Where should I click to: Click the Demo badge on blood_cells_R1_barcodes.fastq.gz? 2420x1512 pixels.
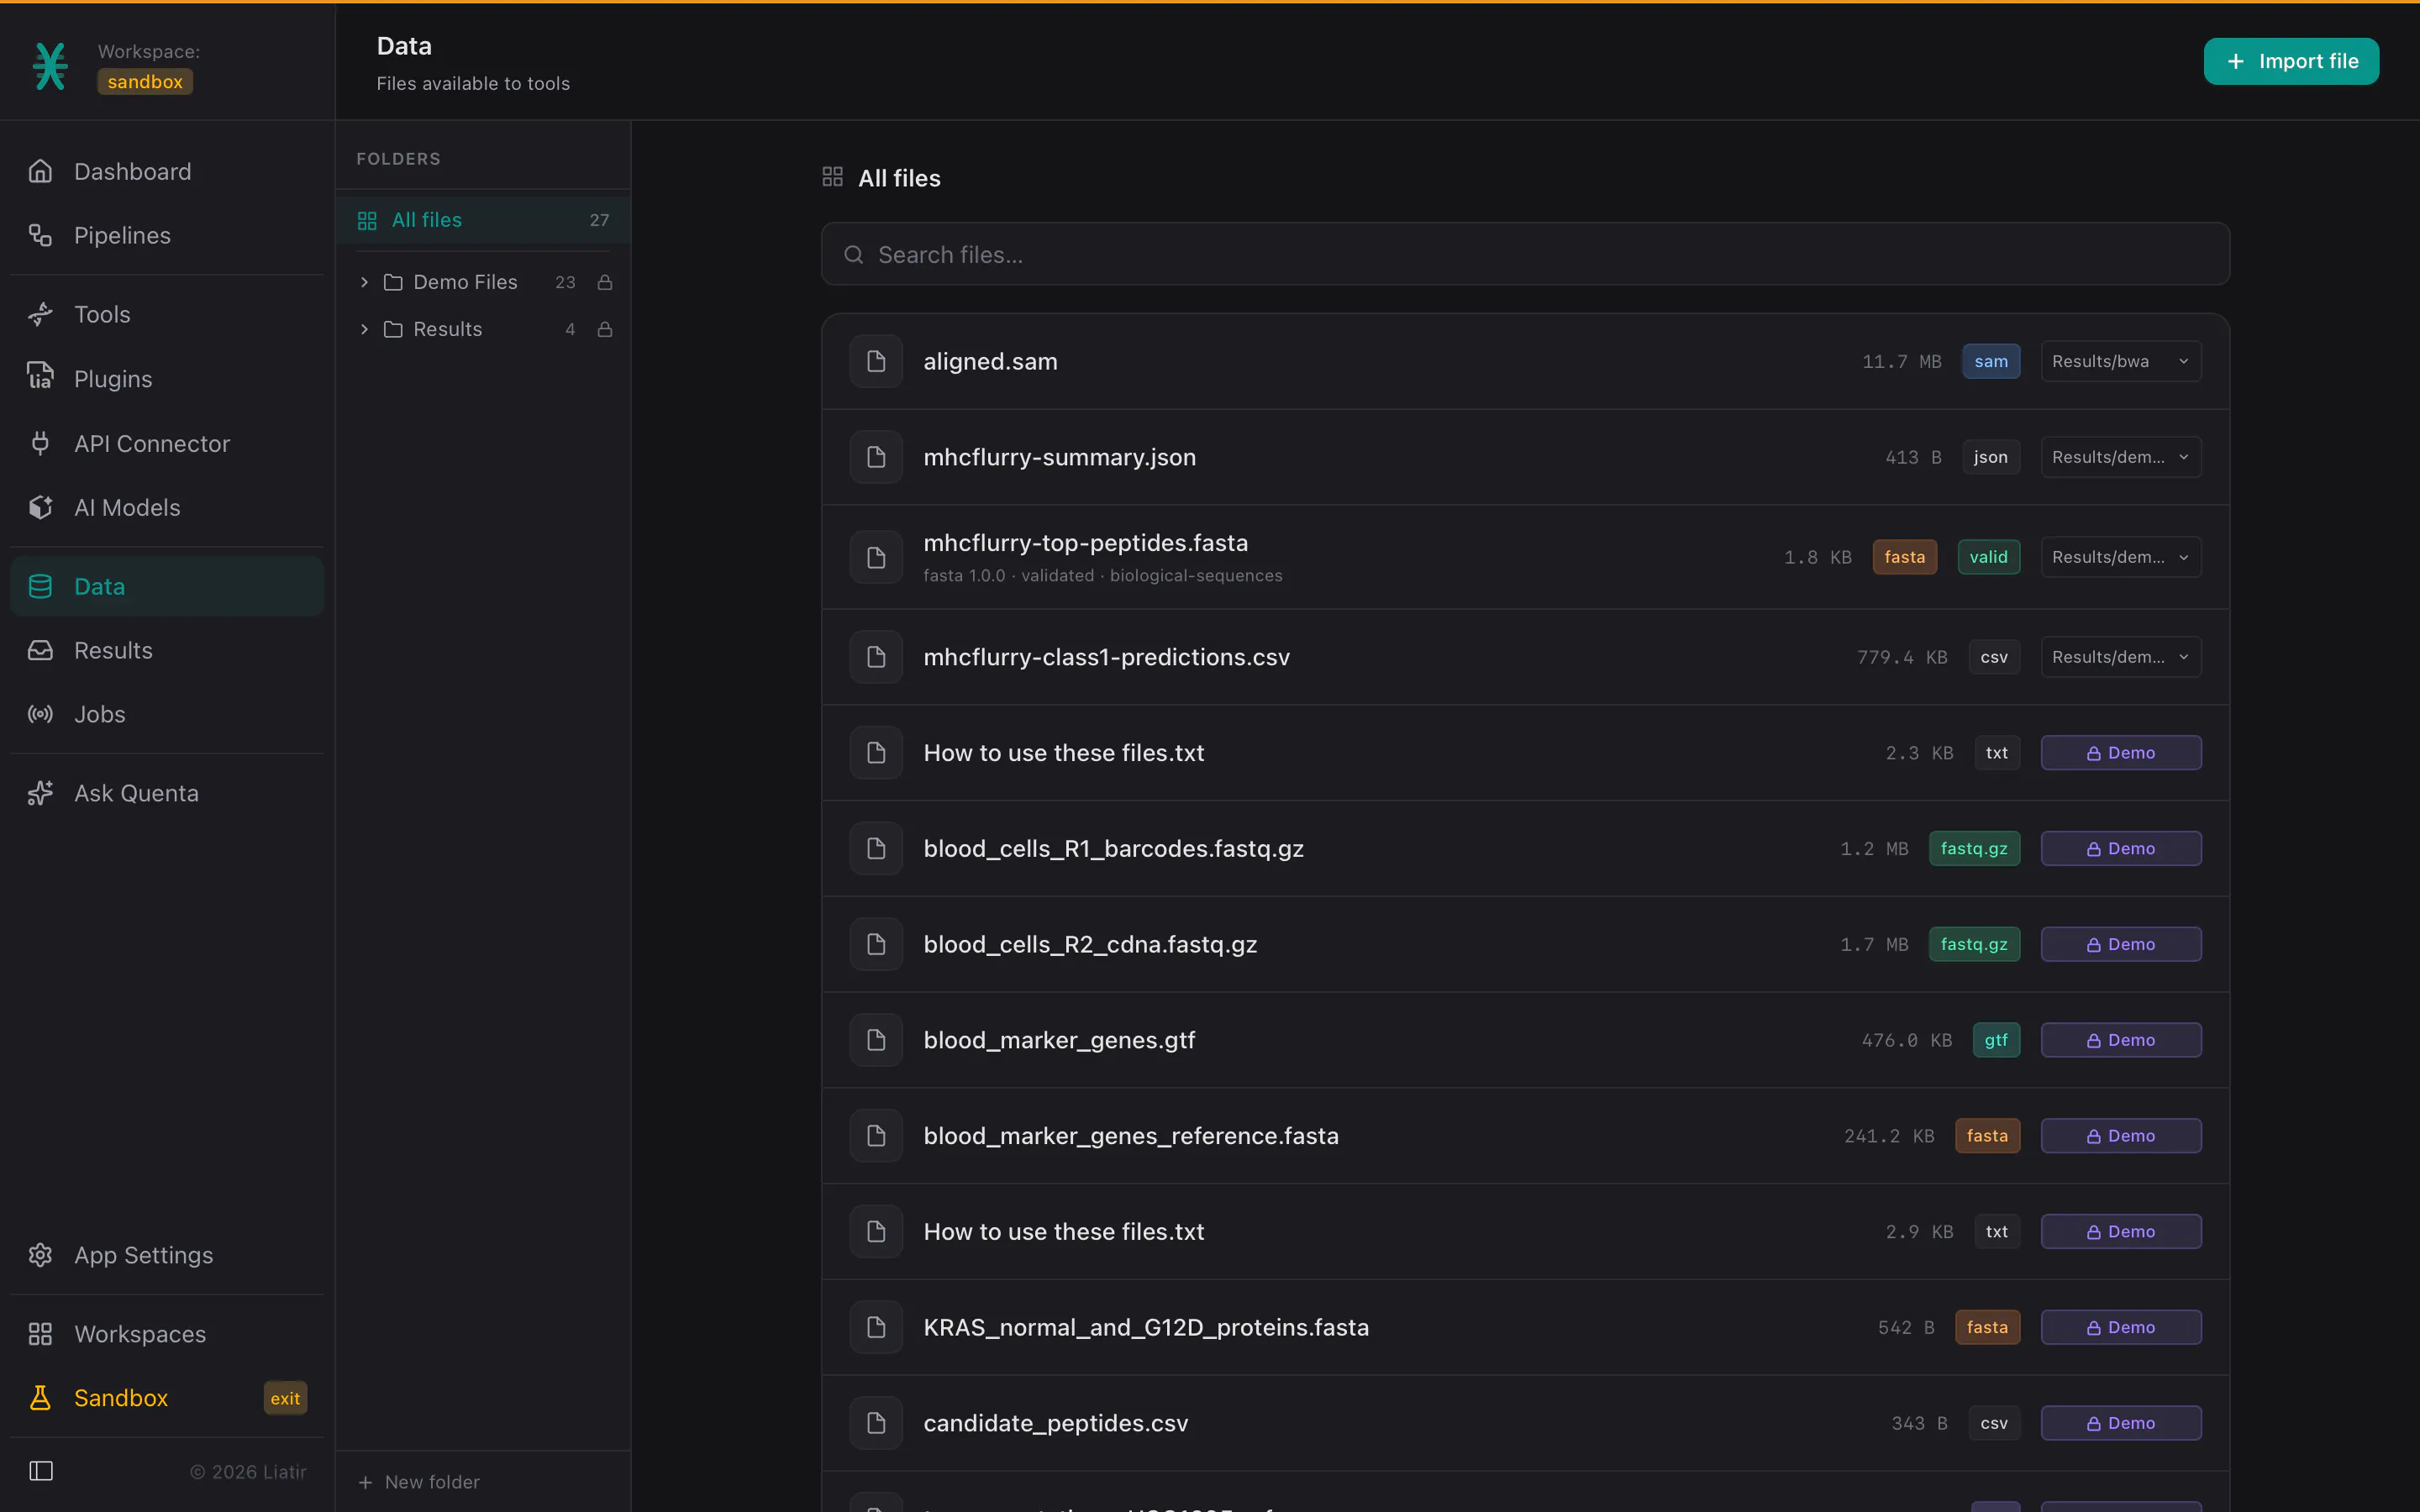pyautogui.click(x=2121, y=848)
